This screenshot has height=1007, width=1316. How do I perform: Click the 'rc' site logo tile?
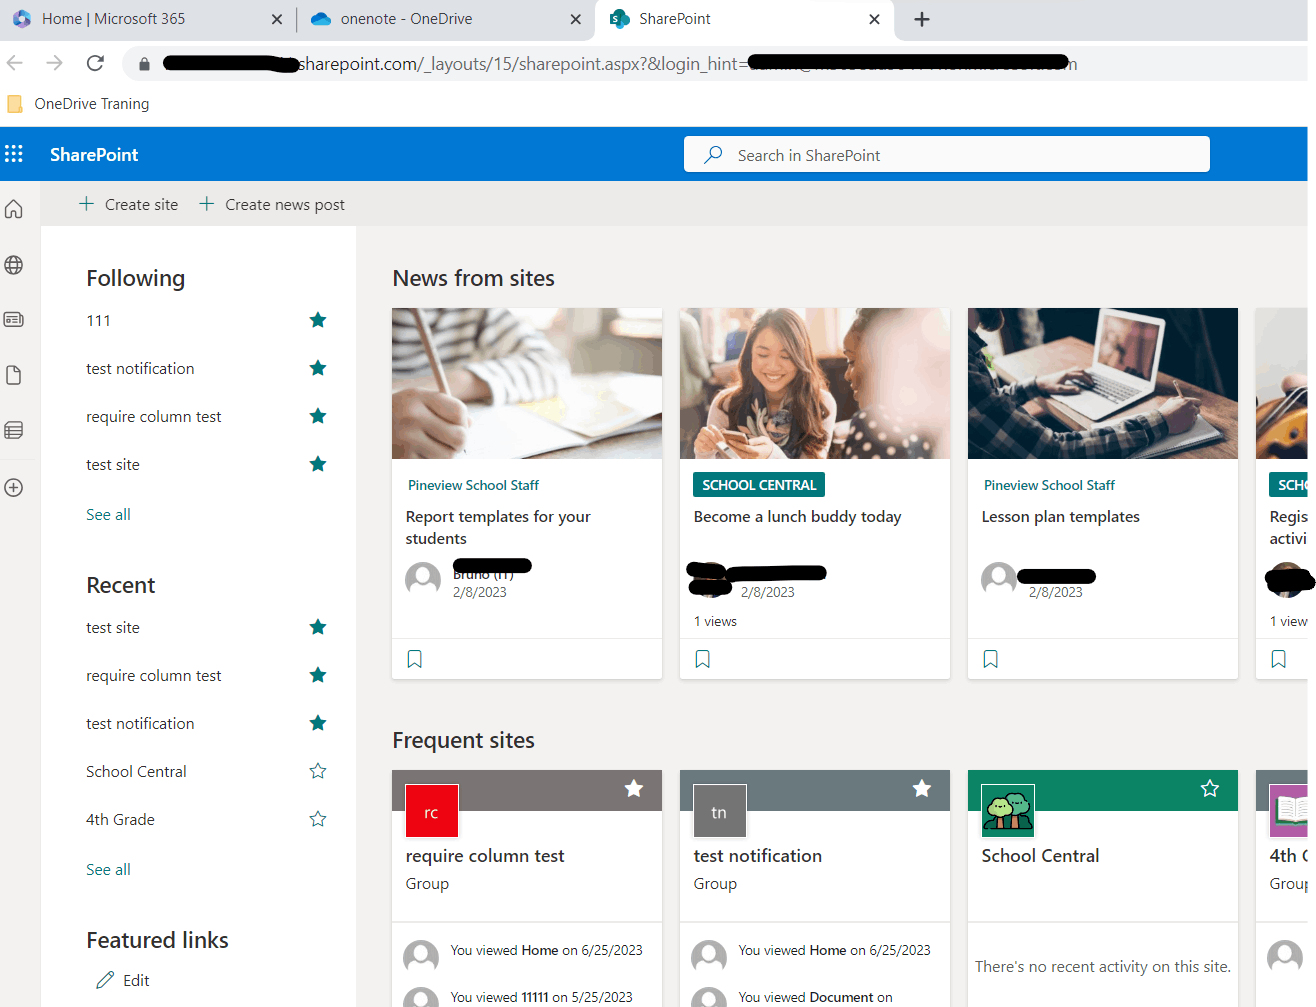(x=432, y=811)
